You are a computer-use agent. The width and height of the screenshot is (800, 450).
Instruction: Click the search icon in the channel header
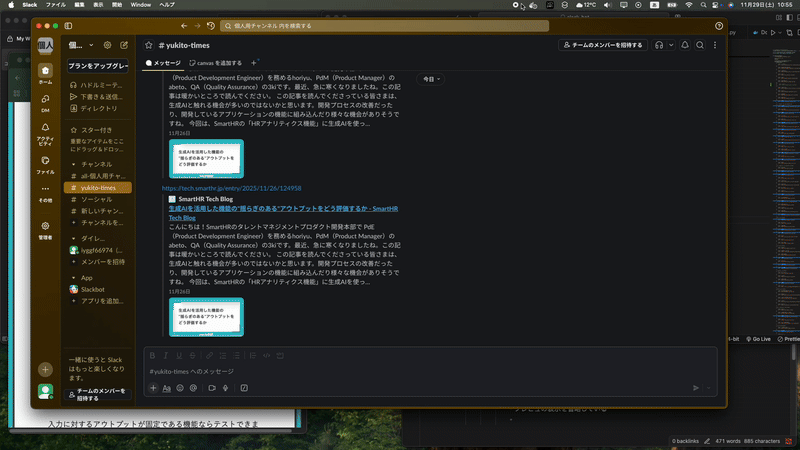pyautogui.click(x=701, y=45)
